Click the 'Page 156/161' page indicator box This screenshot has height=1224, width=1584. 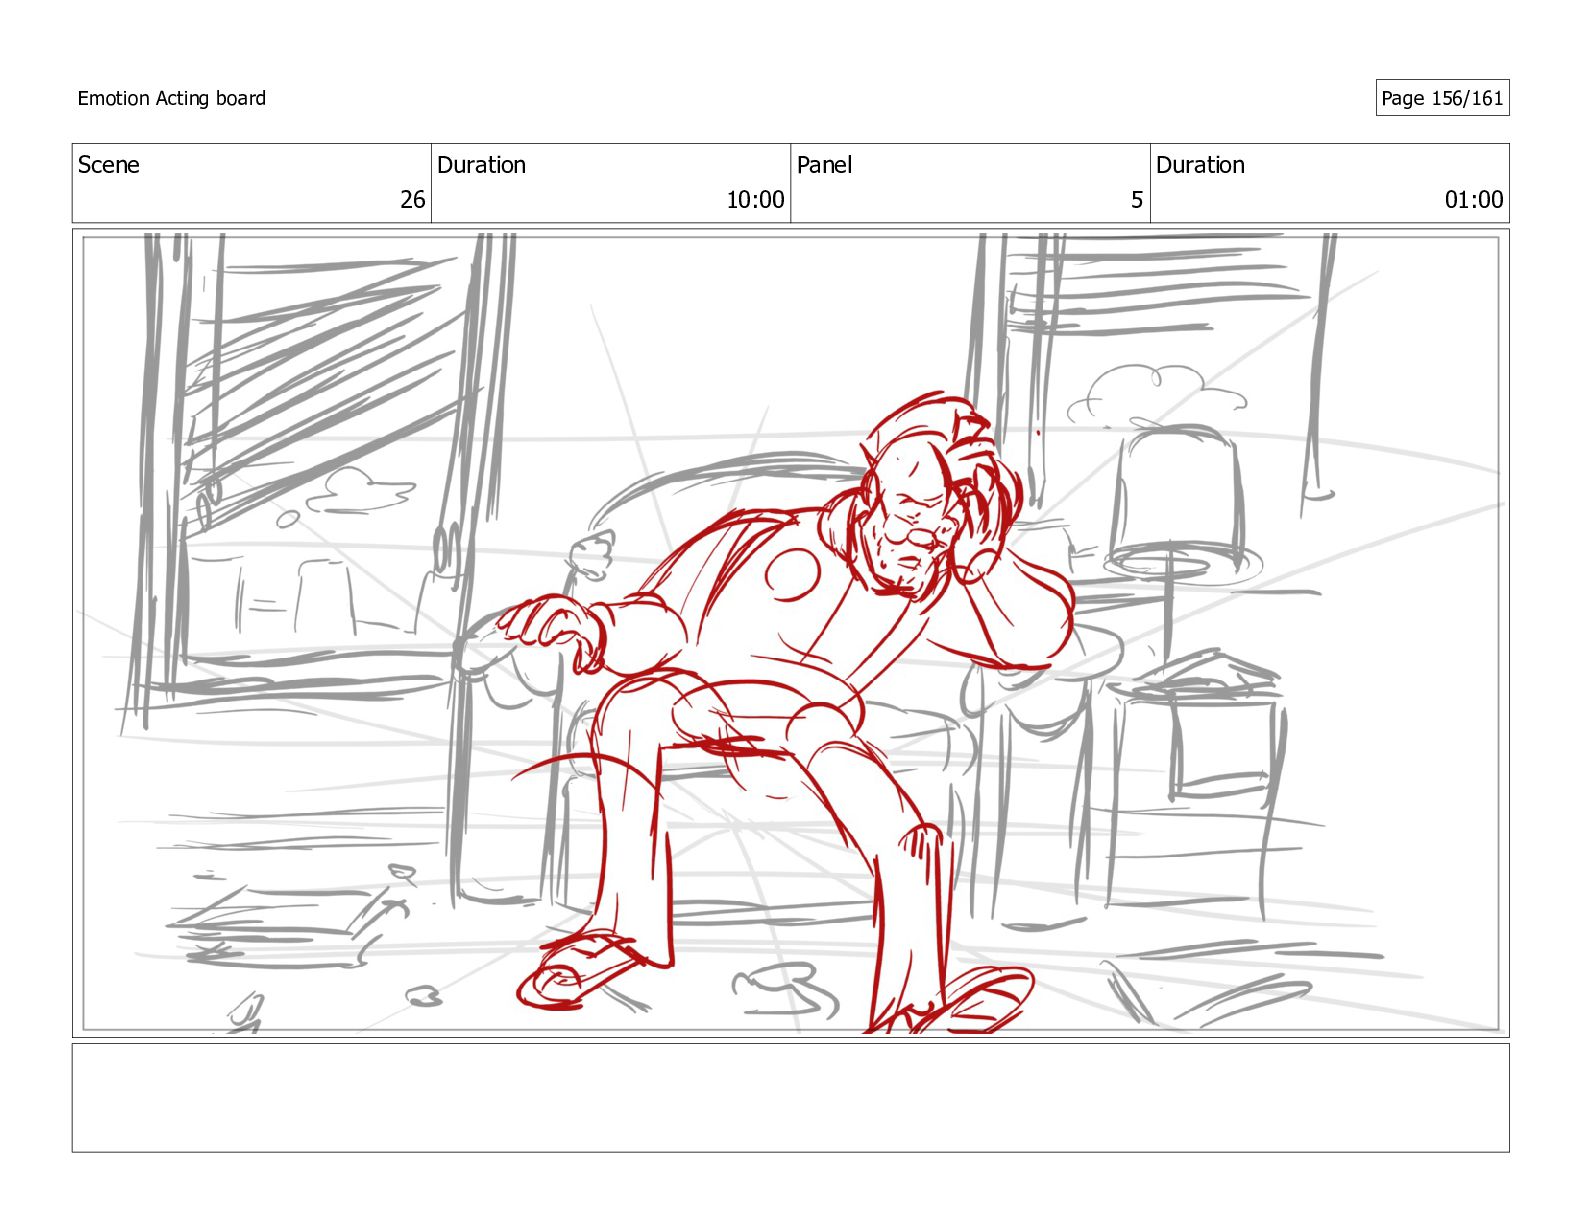tap(1442, 98)
